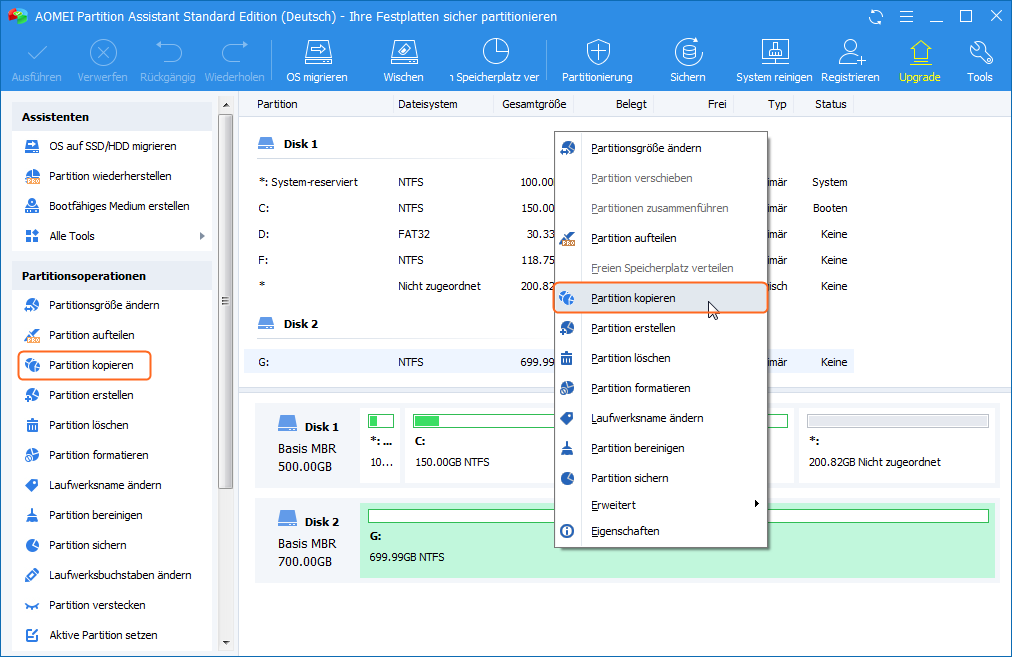
Task: Select Partition sichern in the context menu
Action: click(661, 478)
